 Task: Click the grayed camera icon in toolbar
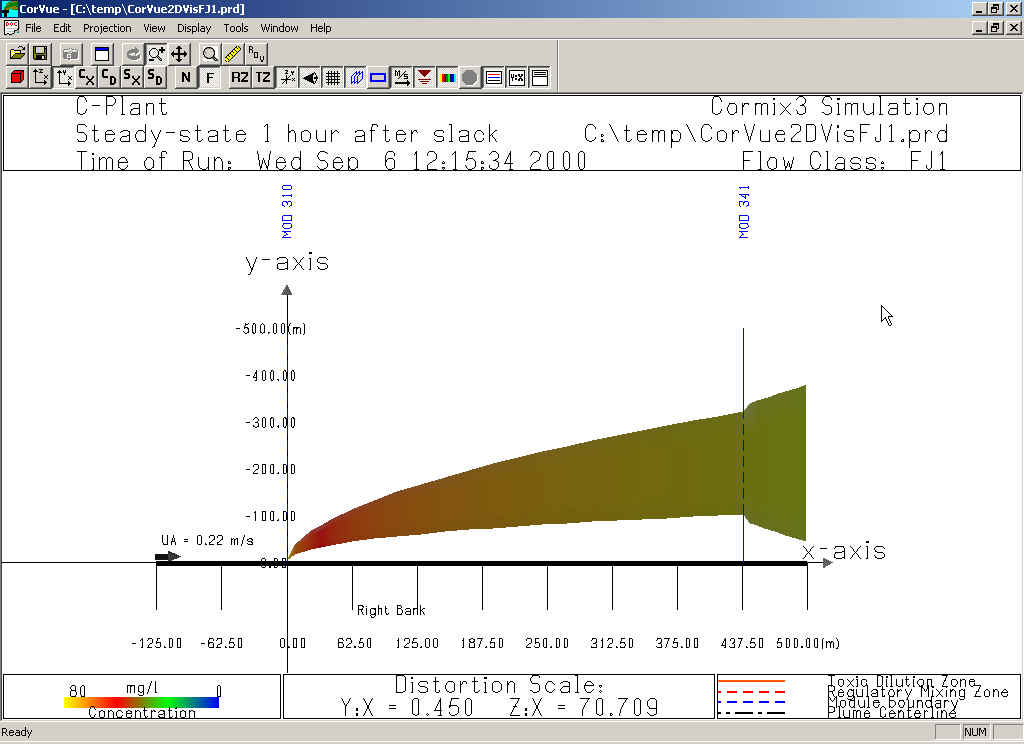[71, 54]
